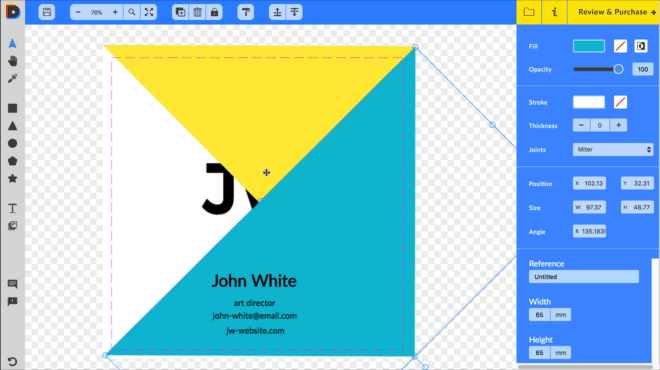Click the Opacity slider handle
The width and height of the screenshot is (660, 370).
click(618, 69)
